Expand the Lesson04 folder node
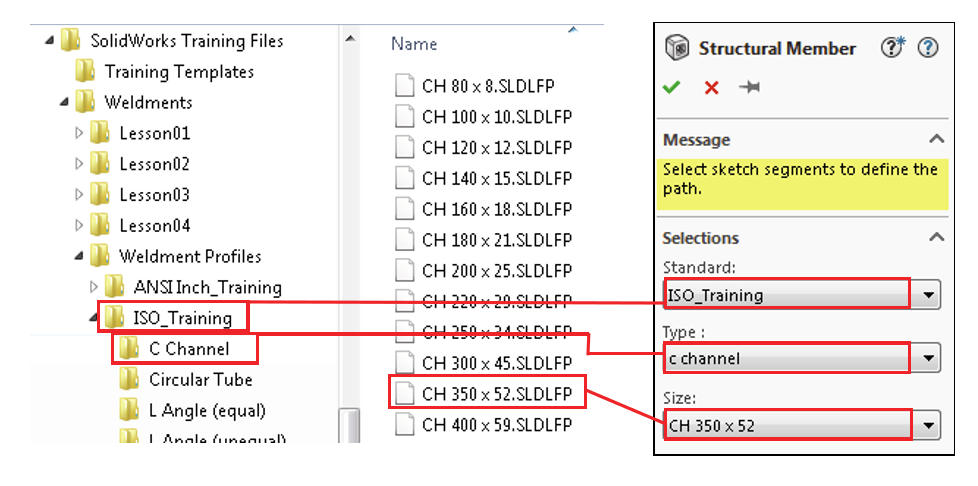This screenshot has height=486, width=978. pos(79,225)
